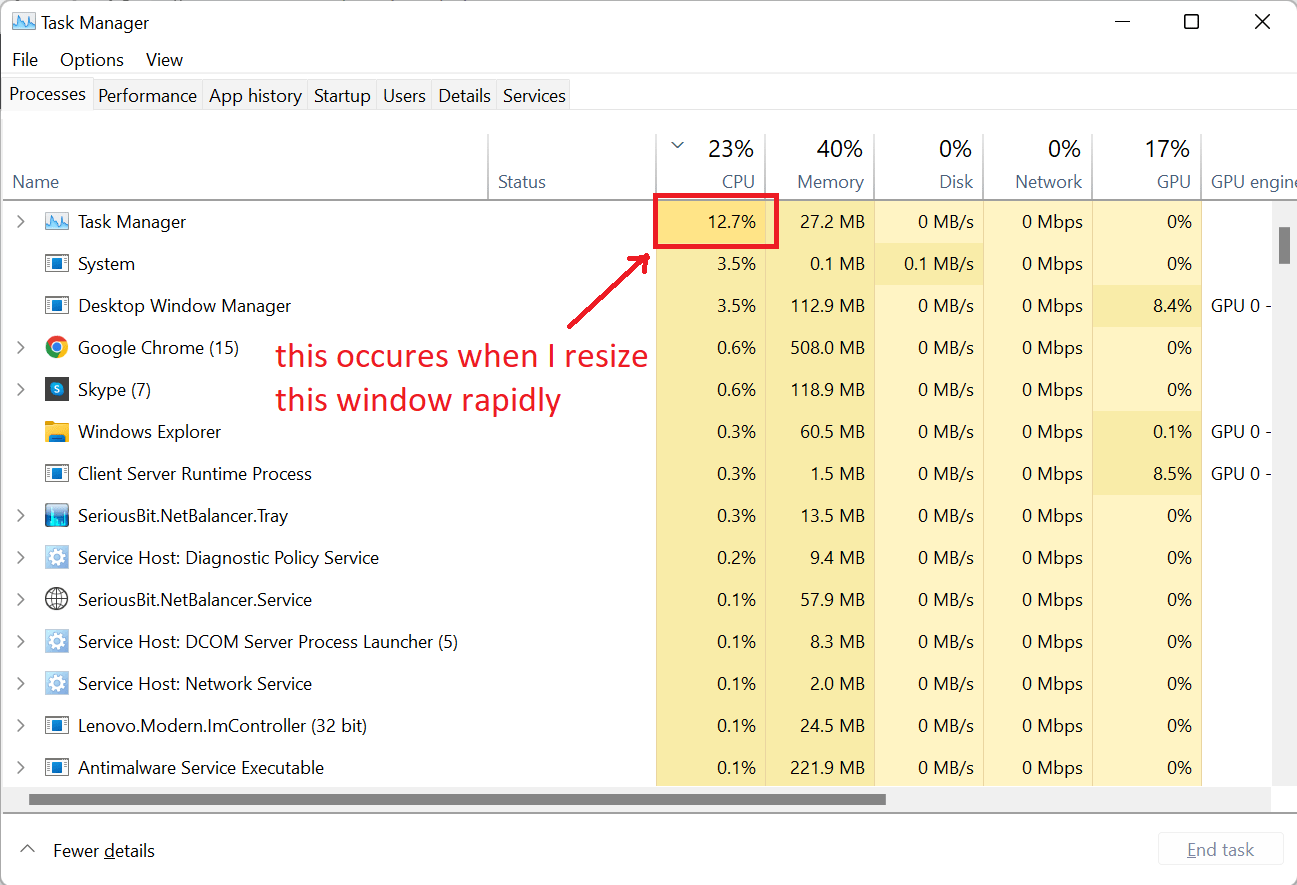This screenshot has height=885, width=1297.
Task: Expand the Google Chrome (15) process group
Action: pos(21,348)
